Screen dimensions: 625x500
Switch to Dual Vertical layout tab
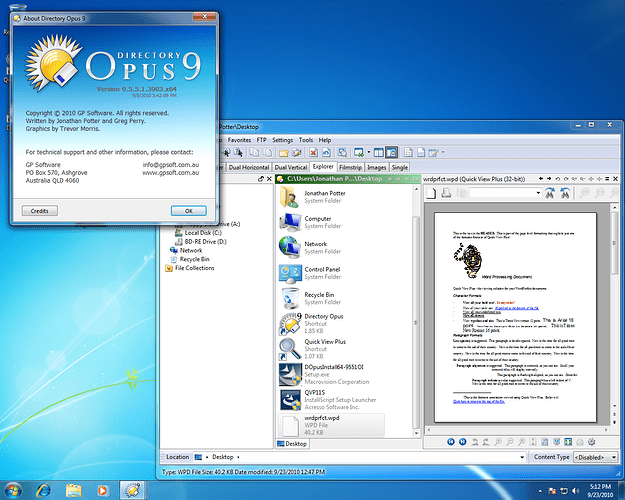(x=291, y=167)
